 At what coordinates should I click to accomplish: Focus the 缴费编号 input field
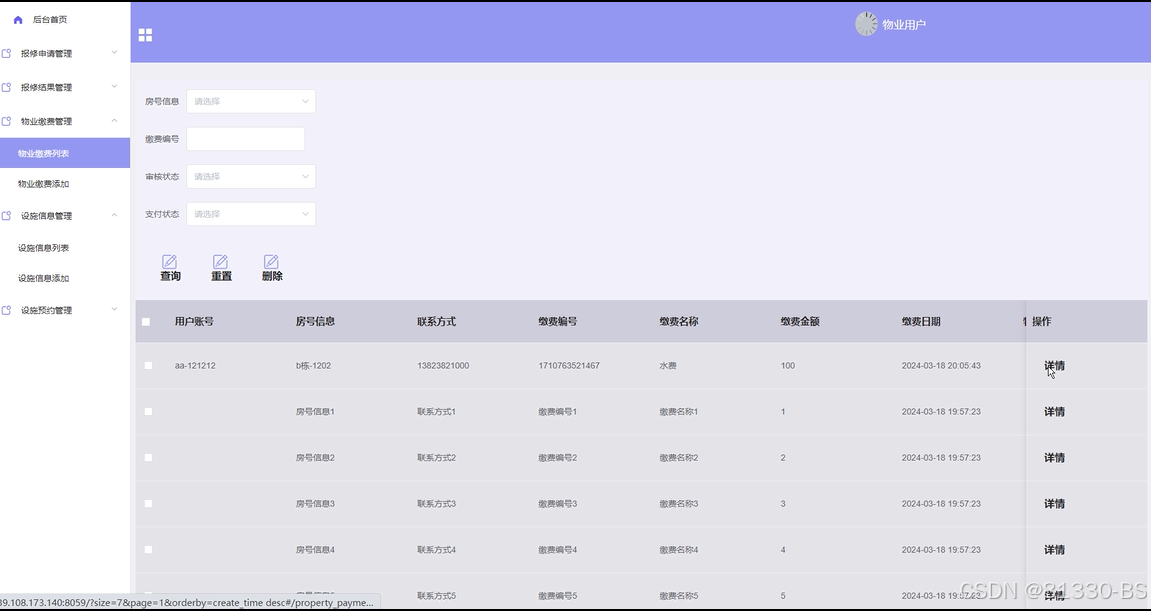click(245, 139)
